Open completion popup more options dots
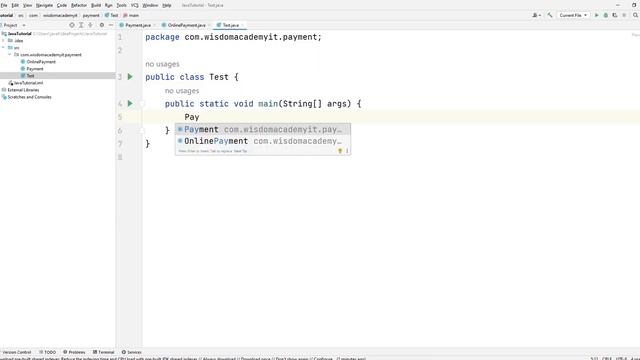 tap(347, 151)
